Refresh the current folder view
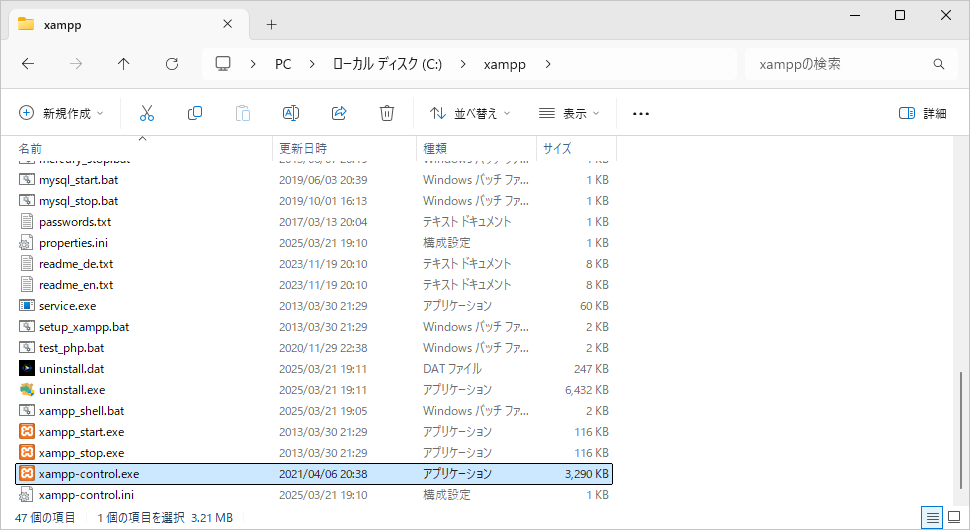The image size is (970, 530). click(x=172, y=64)
